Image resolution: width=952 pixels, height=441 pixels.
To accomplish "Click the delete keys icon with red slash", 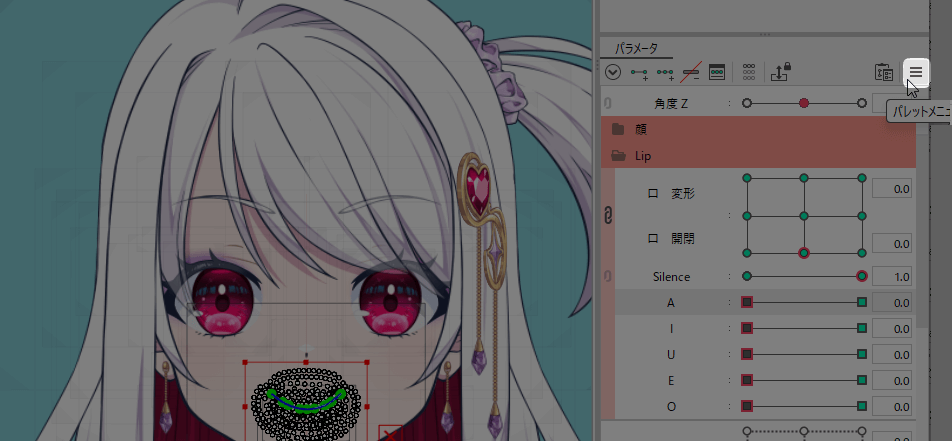I will pyautogui.click(x=691, y=72).
